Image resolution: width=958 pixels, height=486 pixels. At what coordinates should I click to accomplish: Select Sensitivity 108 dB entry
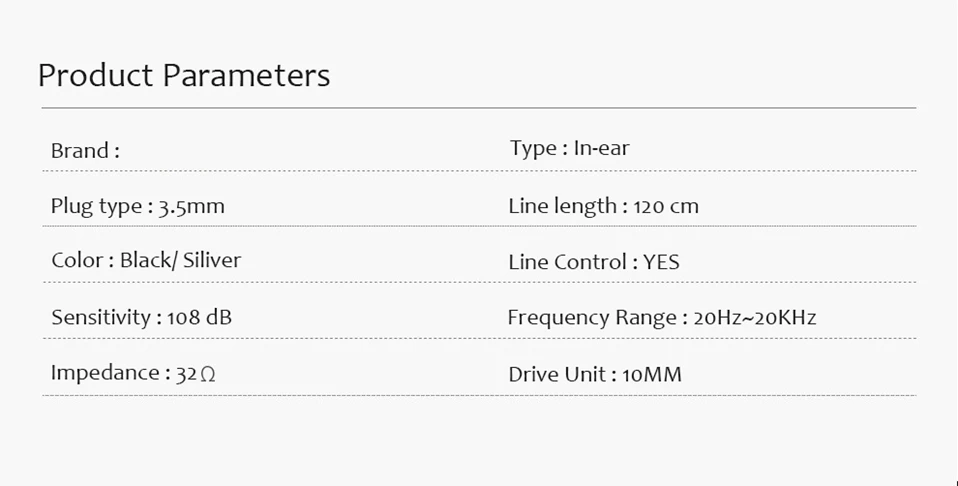point(141,317)
